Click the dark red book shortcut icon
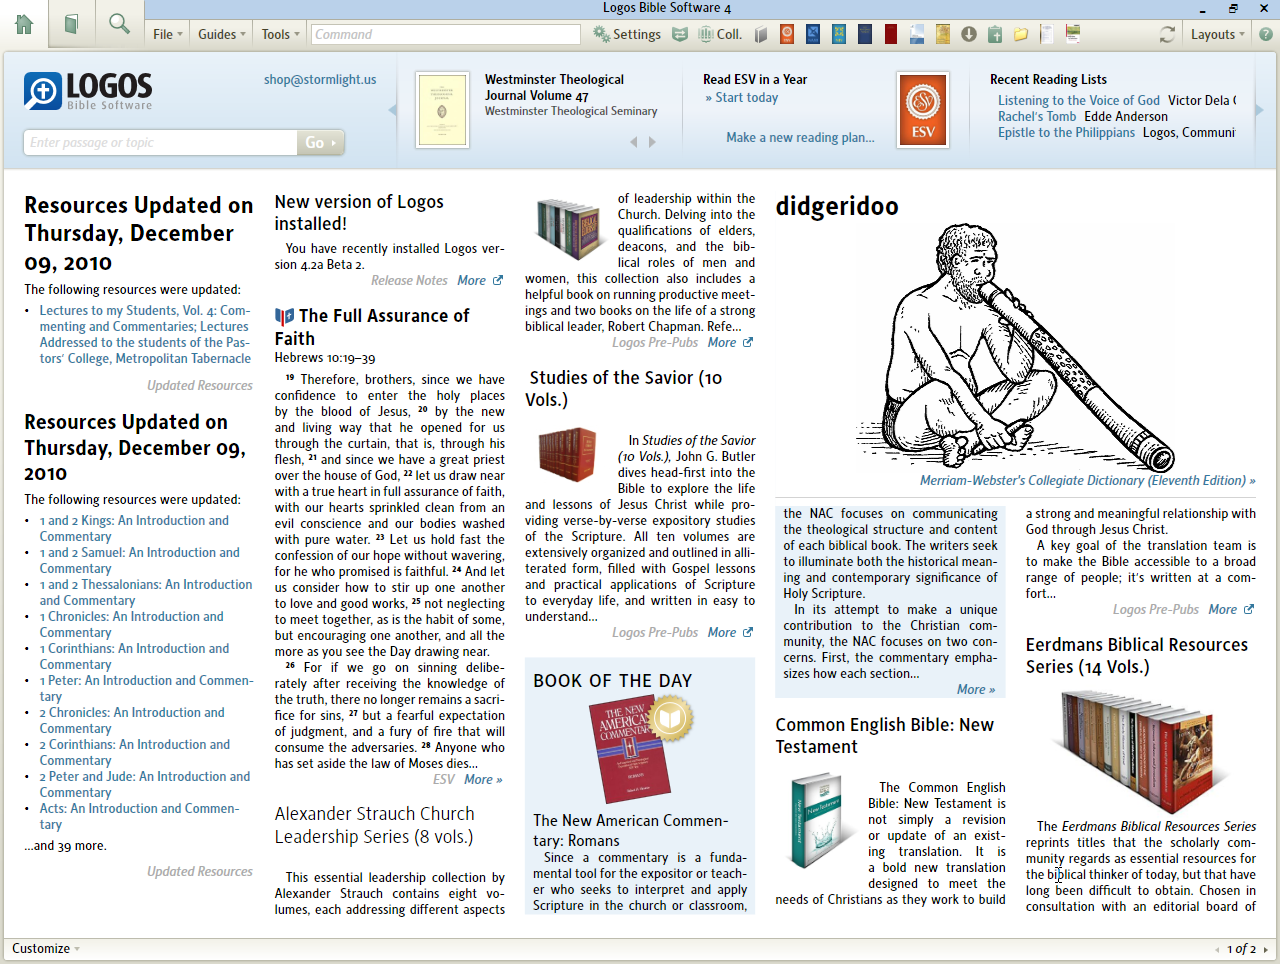The image size is (1280, 964). coord(891,34)
